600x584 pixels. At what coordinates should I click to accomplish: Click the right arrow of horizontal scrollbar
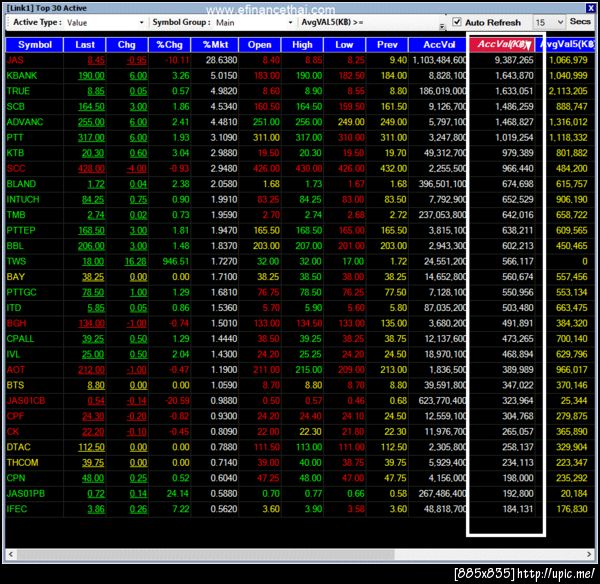(x=589, y=554)
